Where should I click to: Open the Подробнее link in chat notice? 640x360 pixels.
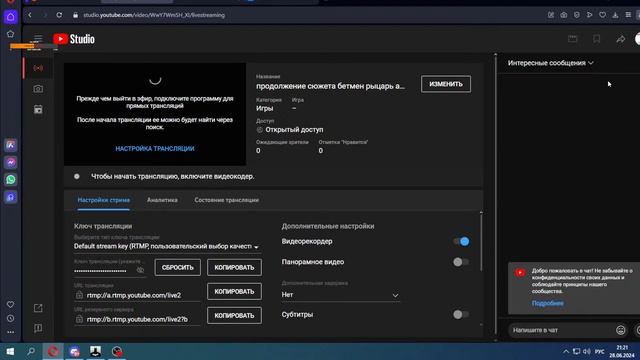pos(547,303)
